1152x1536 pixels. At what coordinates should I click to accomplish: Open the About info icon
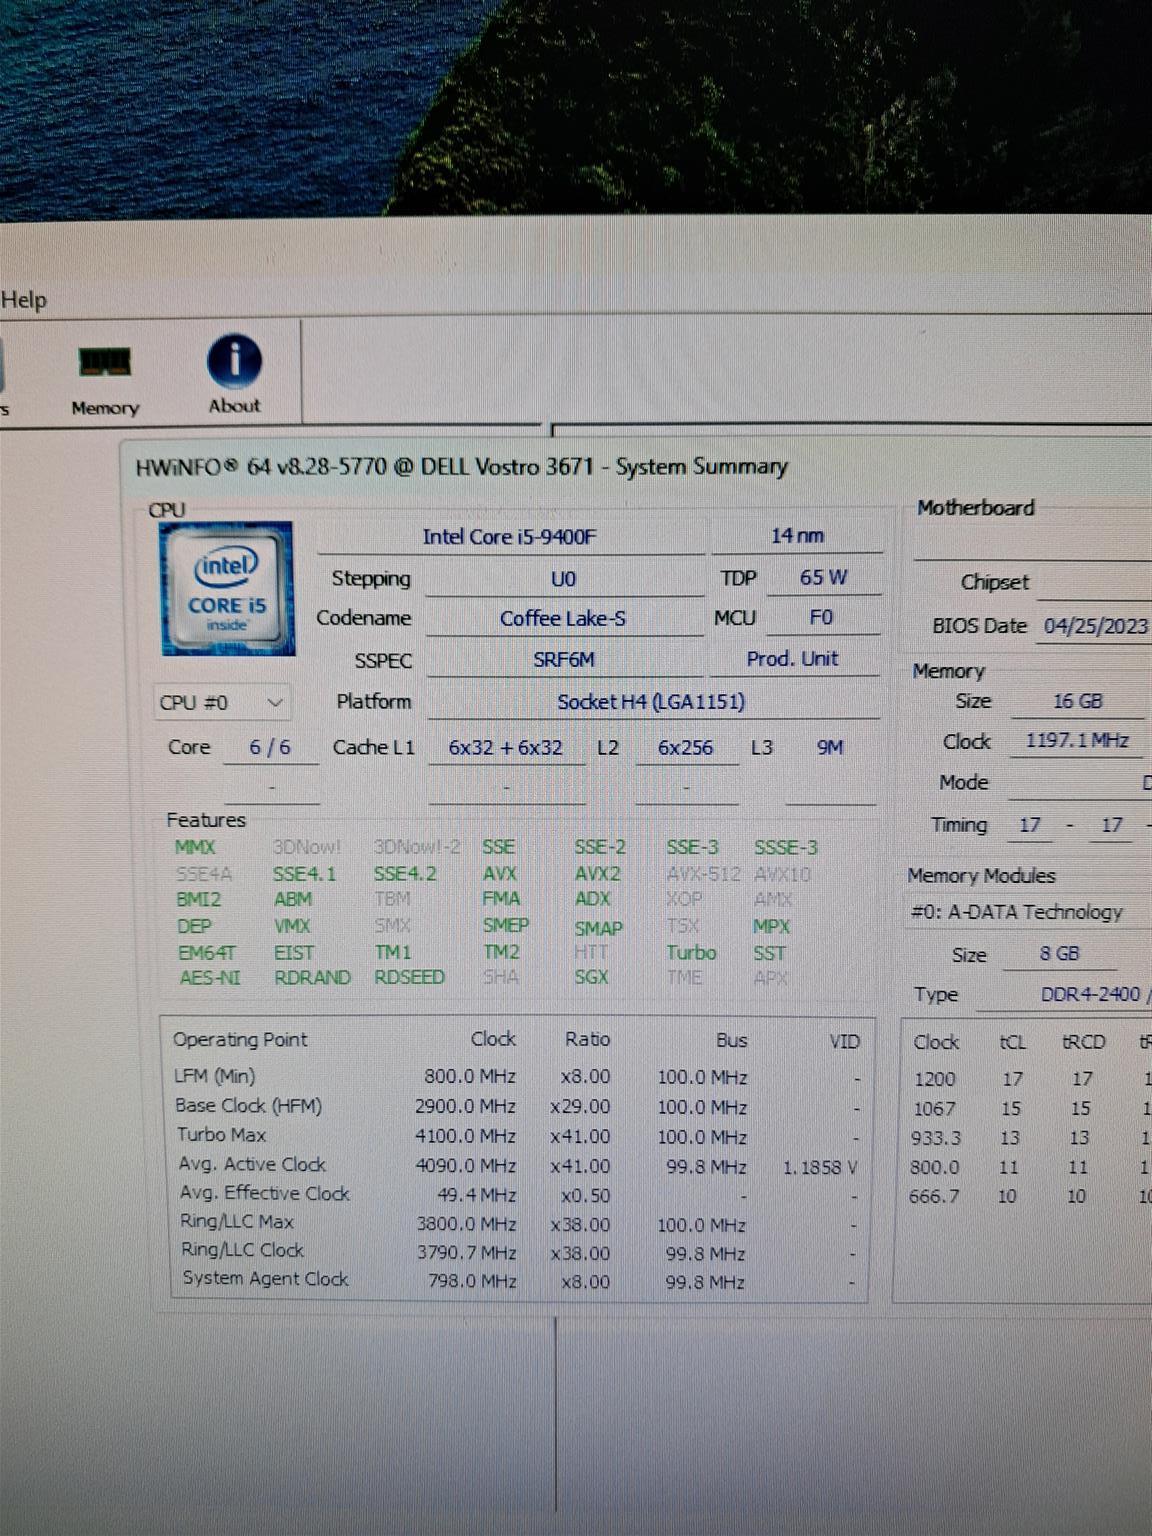234,374
